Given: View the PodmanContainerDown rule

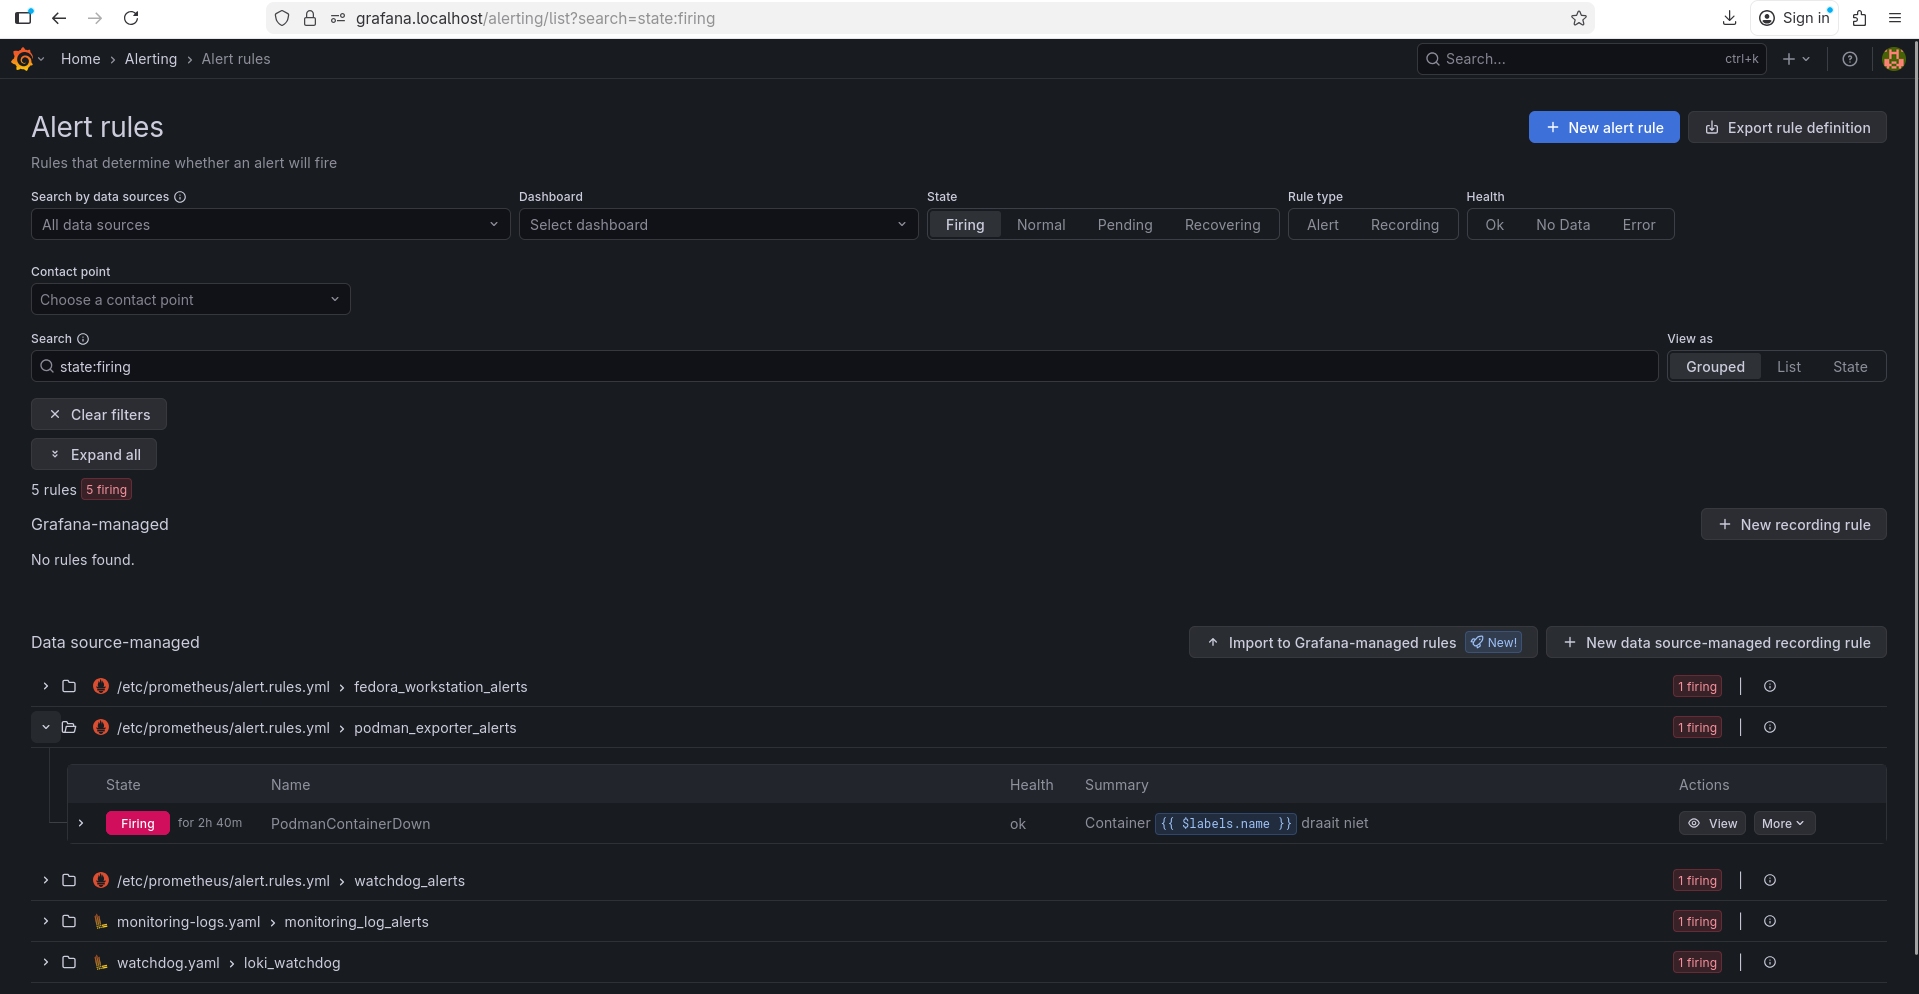Looking at the screenshot, I should 1712,823.
